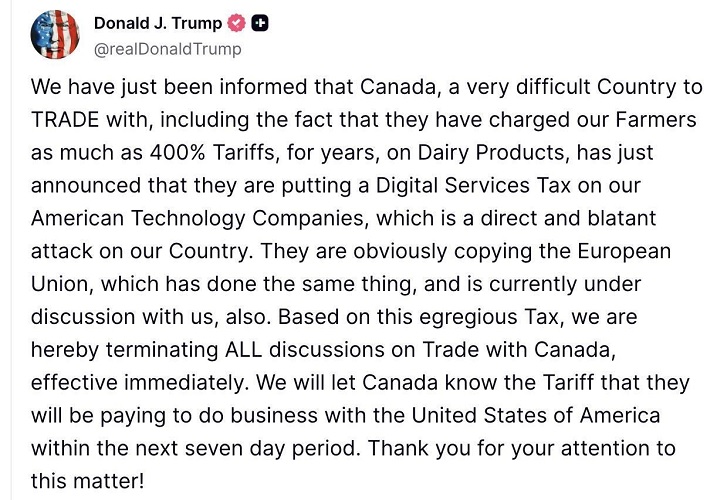Open Donald J. Trump's profile avatar

(55, 35)
